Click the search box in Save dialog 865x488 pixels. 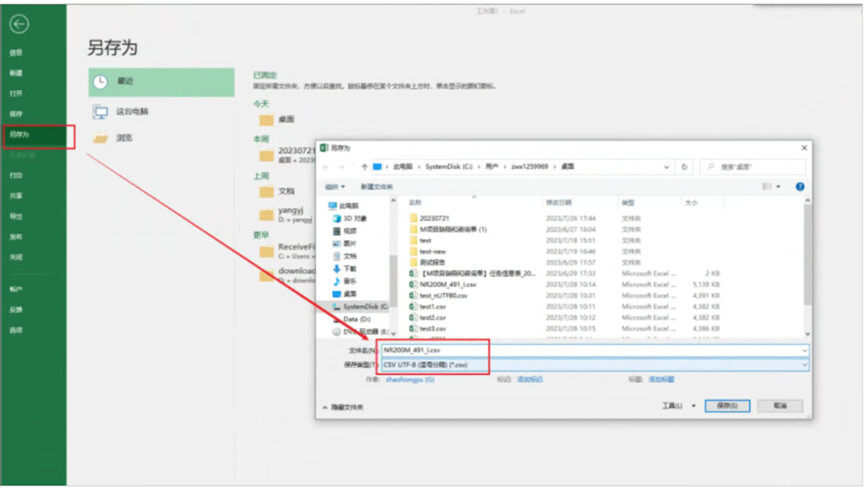coord(752,167)
